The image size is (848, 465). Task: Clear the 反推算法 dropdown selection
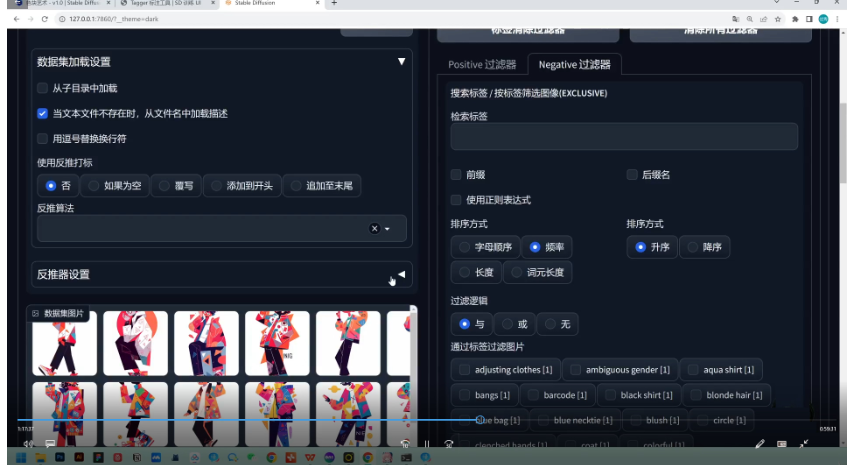[x=374, y=228]
